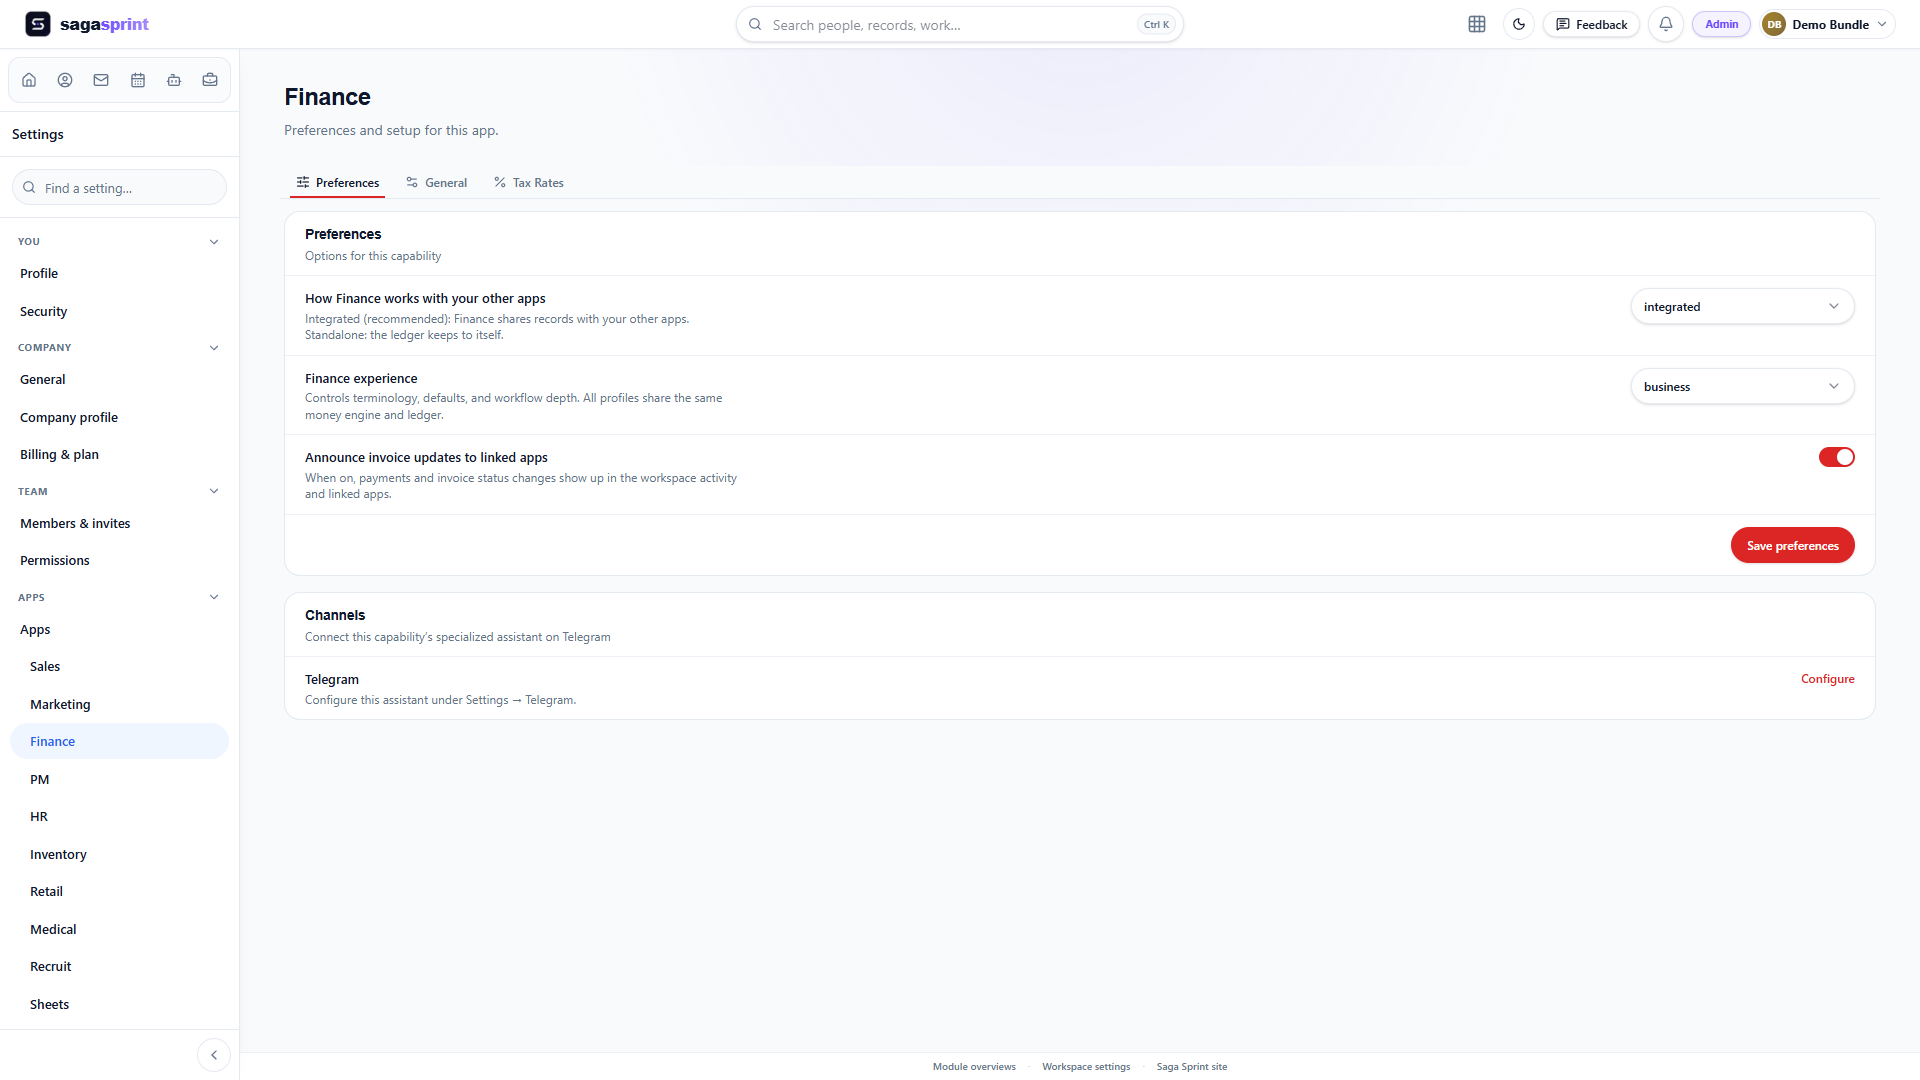Collapse the sidebar with chevron button
1920x1080 pixels.
[214, 1055]
